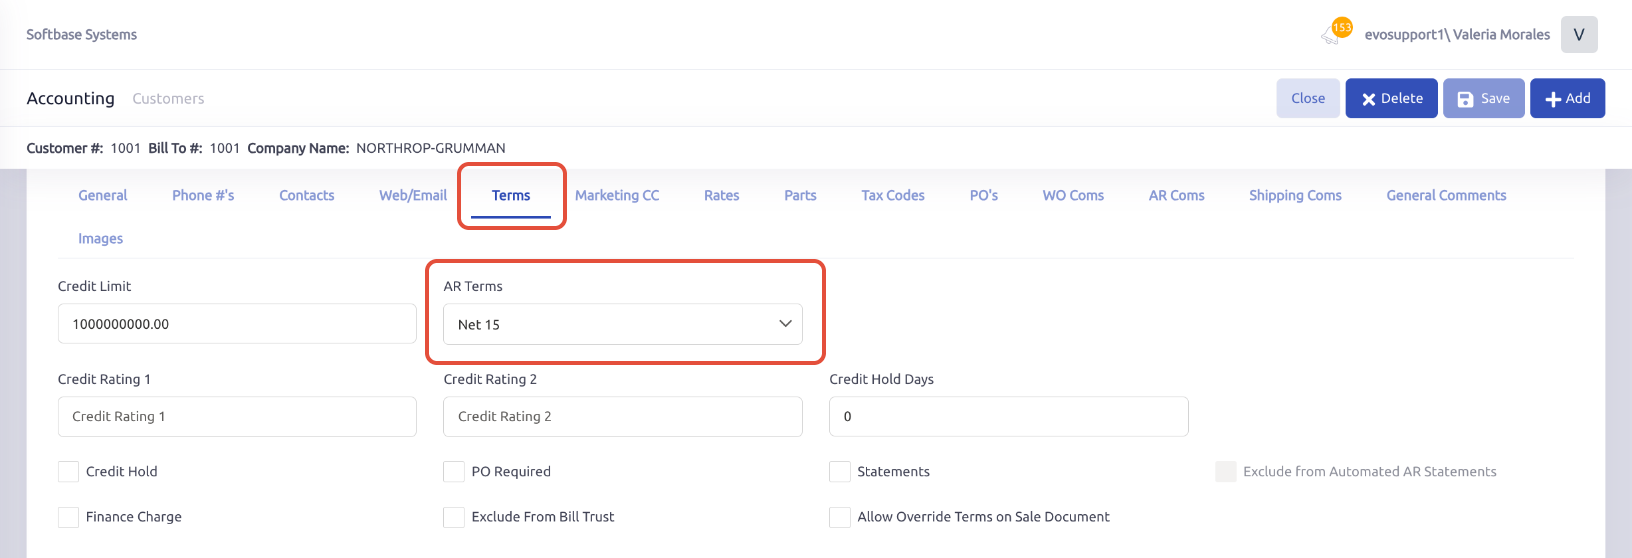This screenshot has height=558, width=1632.
Task: Click the Credit Hold Days field
Action: 1008,416
